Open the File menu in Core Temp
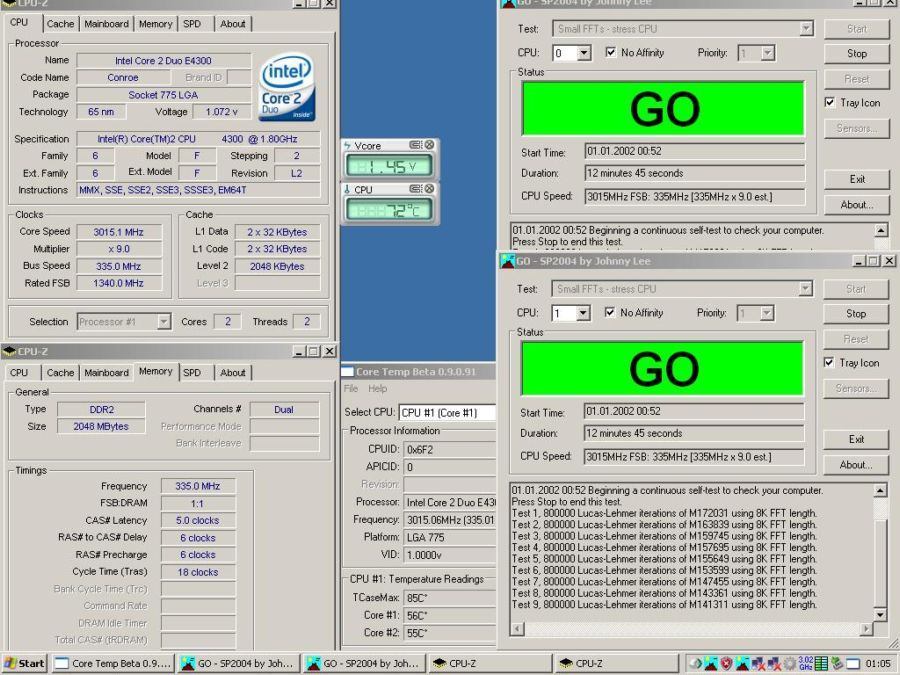Image resolution: width=900 pixels, height=675 pixels. click(x=350, y=389)
